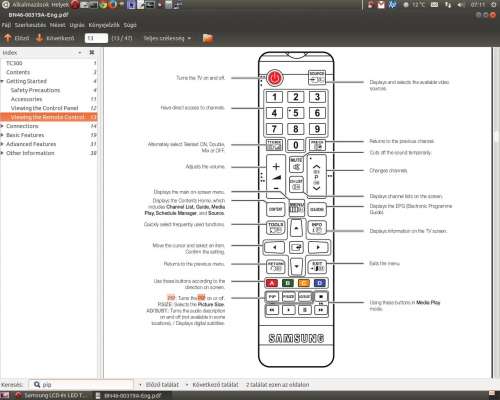Click the pip search text field
500x400 pixels.
tap(81, 385)
